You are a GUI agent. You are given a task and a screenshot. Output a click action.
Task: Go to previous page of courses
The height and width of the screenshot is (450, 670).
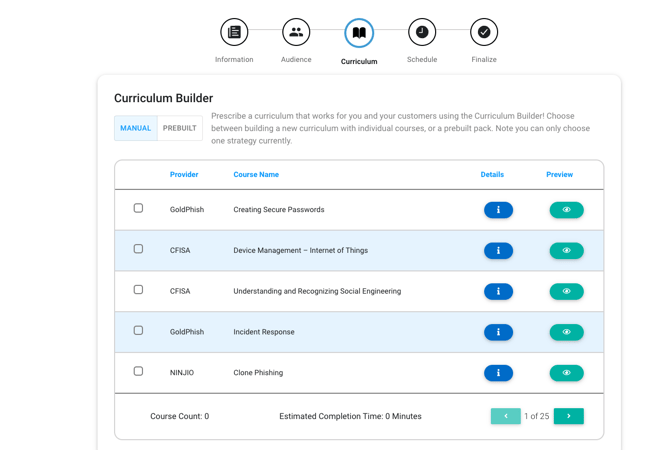pos(505,416)
